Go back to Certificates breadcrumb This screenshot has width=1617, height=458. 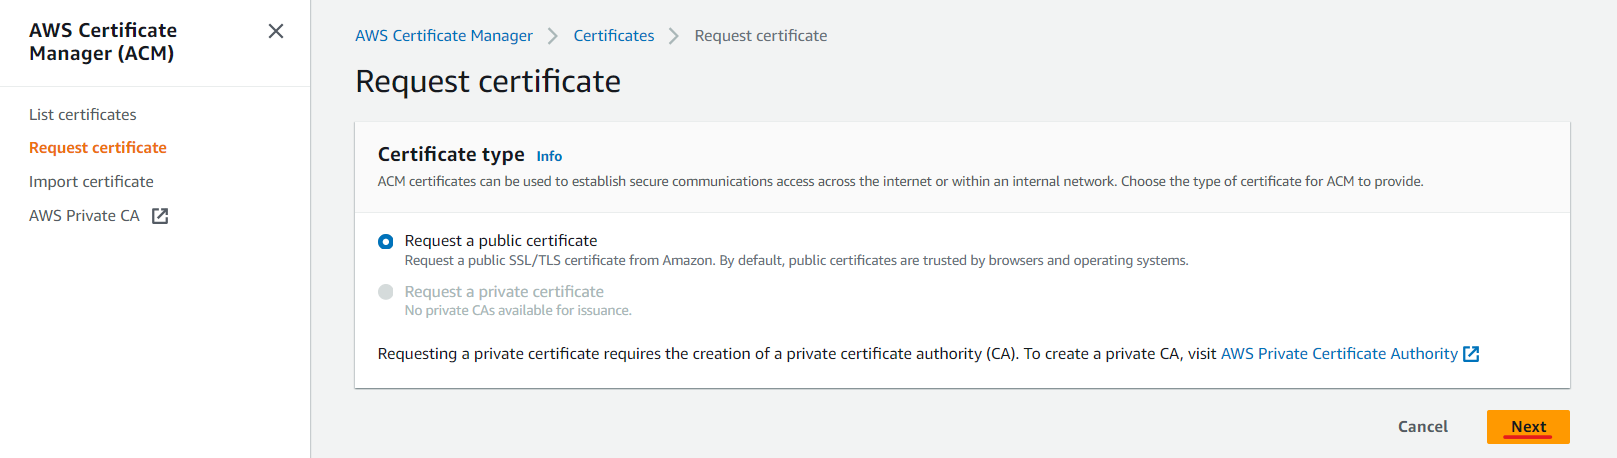614,36
